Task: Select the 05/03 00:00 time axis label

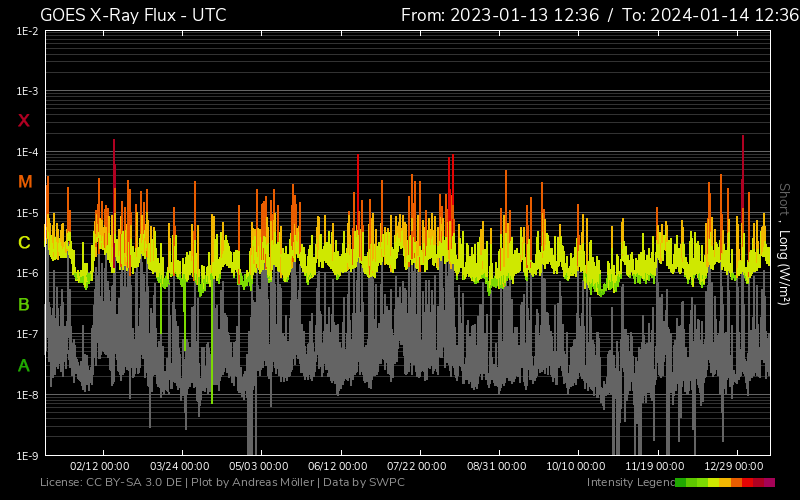Action: [259, 466]
